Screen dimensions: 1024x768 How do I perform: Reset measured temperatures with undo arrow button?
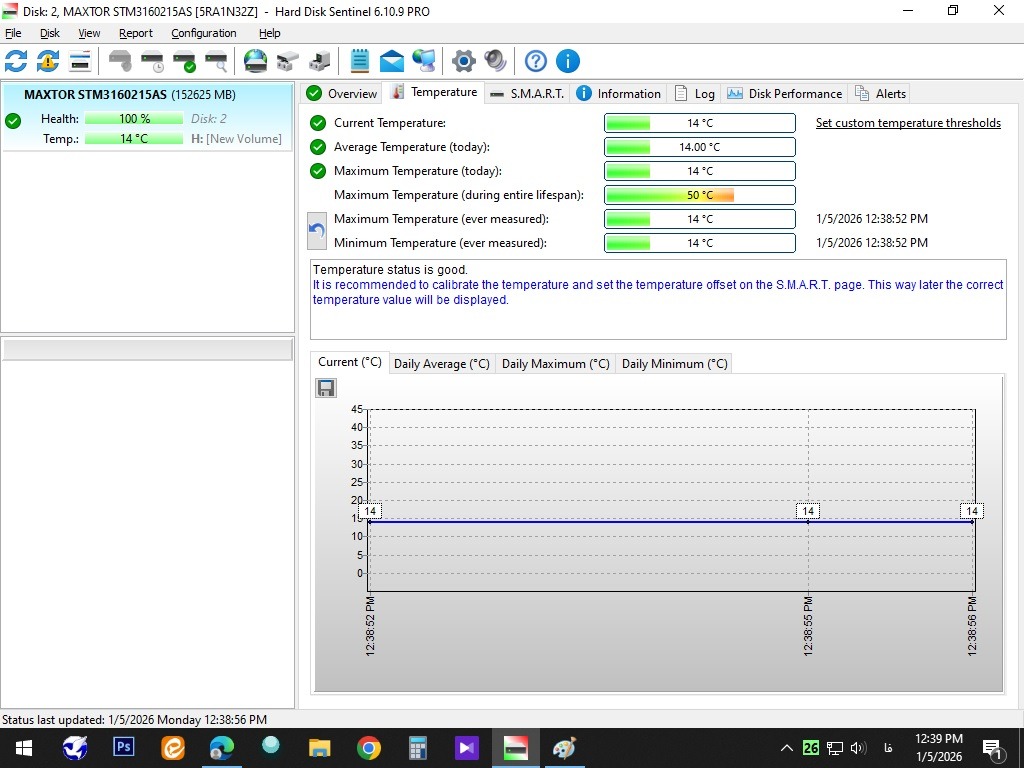pos(317,231)
